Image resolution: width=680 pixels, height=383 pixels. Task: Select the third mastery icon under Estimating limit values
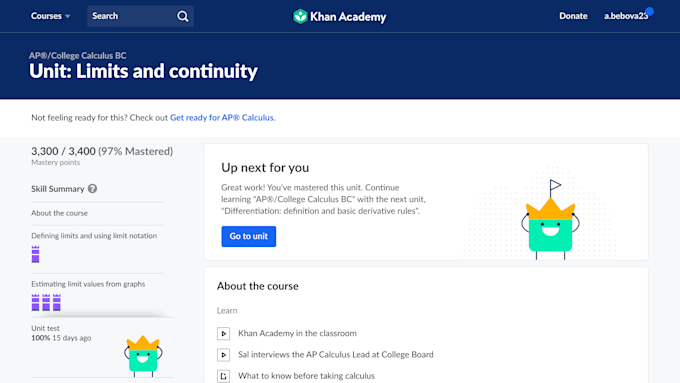pos(57,302)
